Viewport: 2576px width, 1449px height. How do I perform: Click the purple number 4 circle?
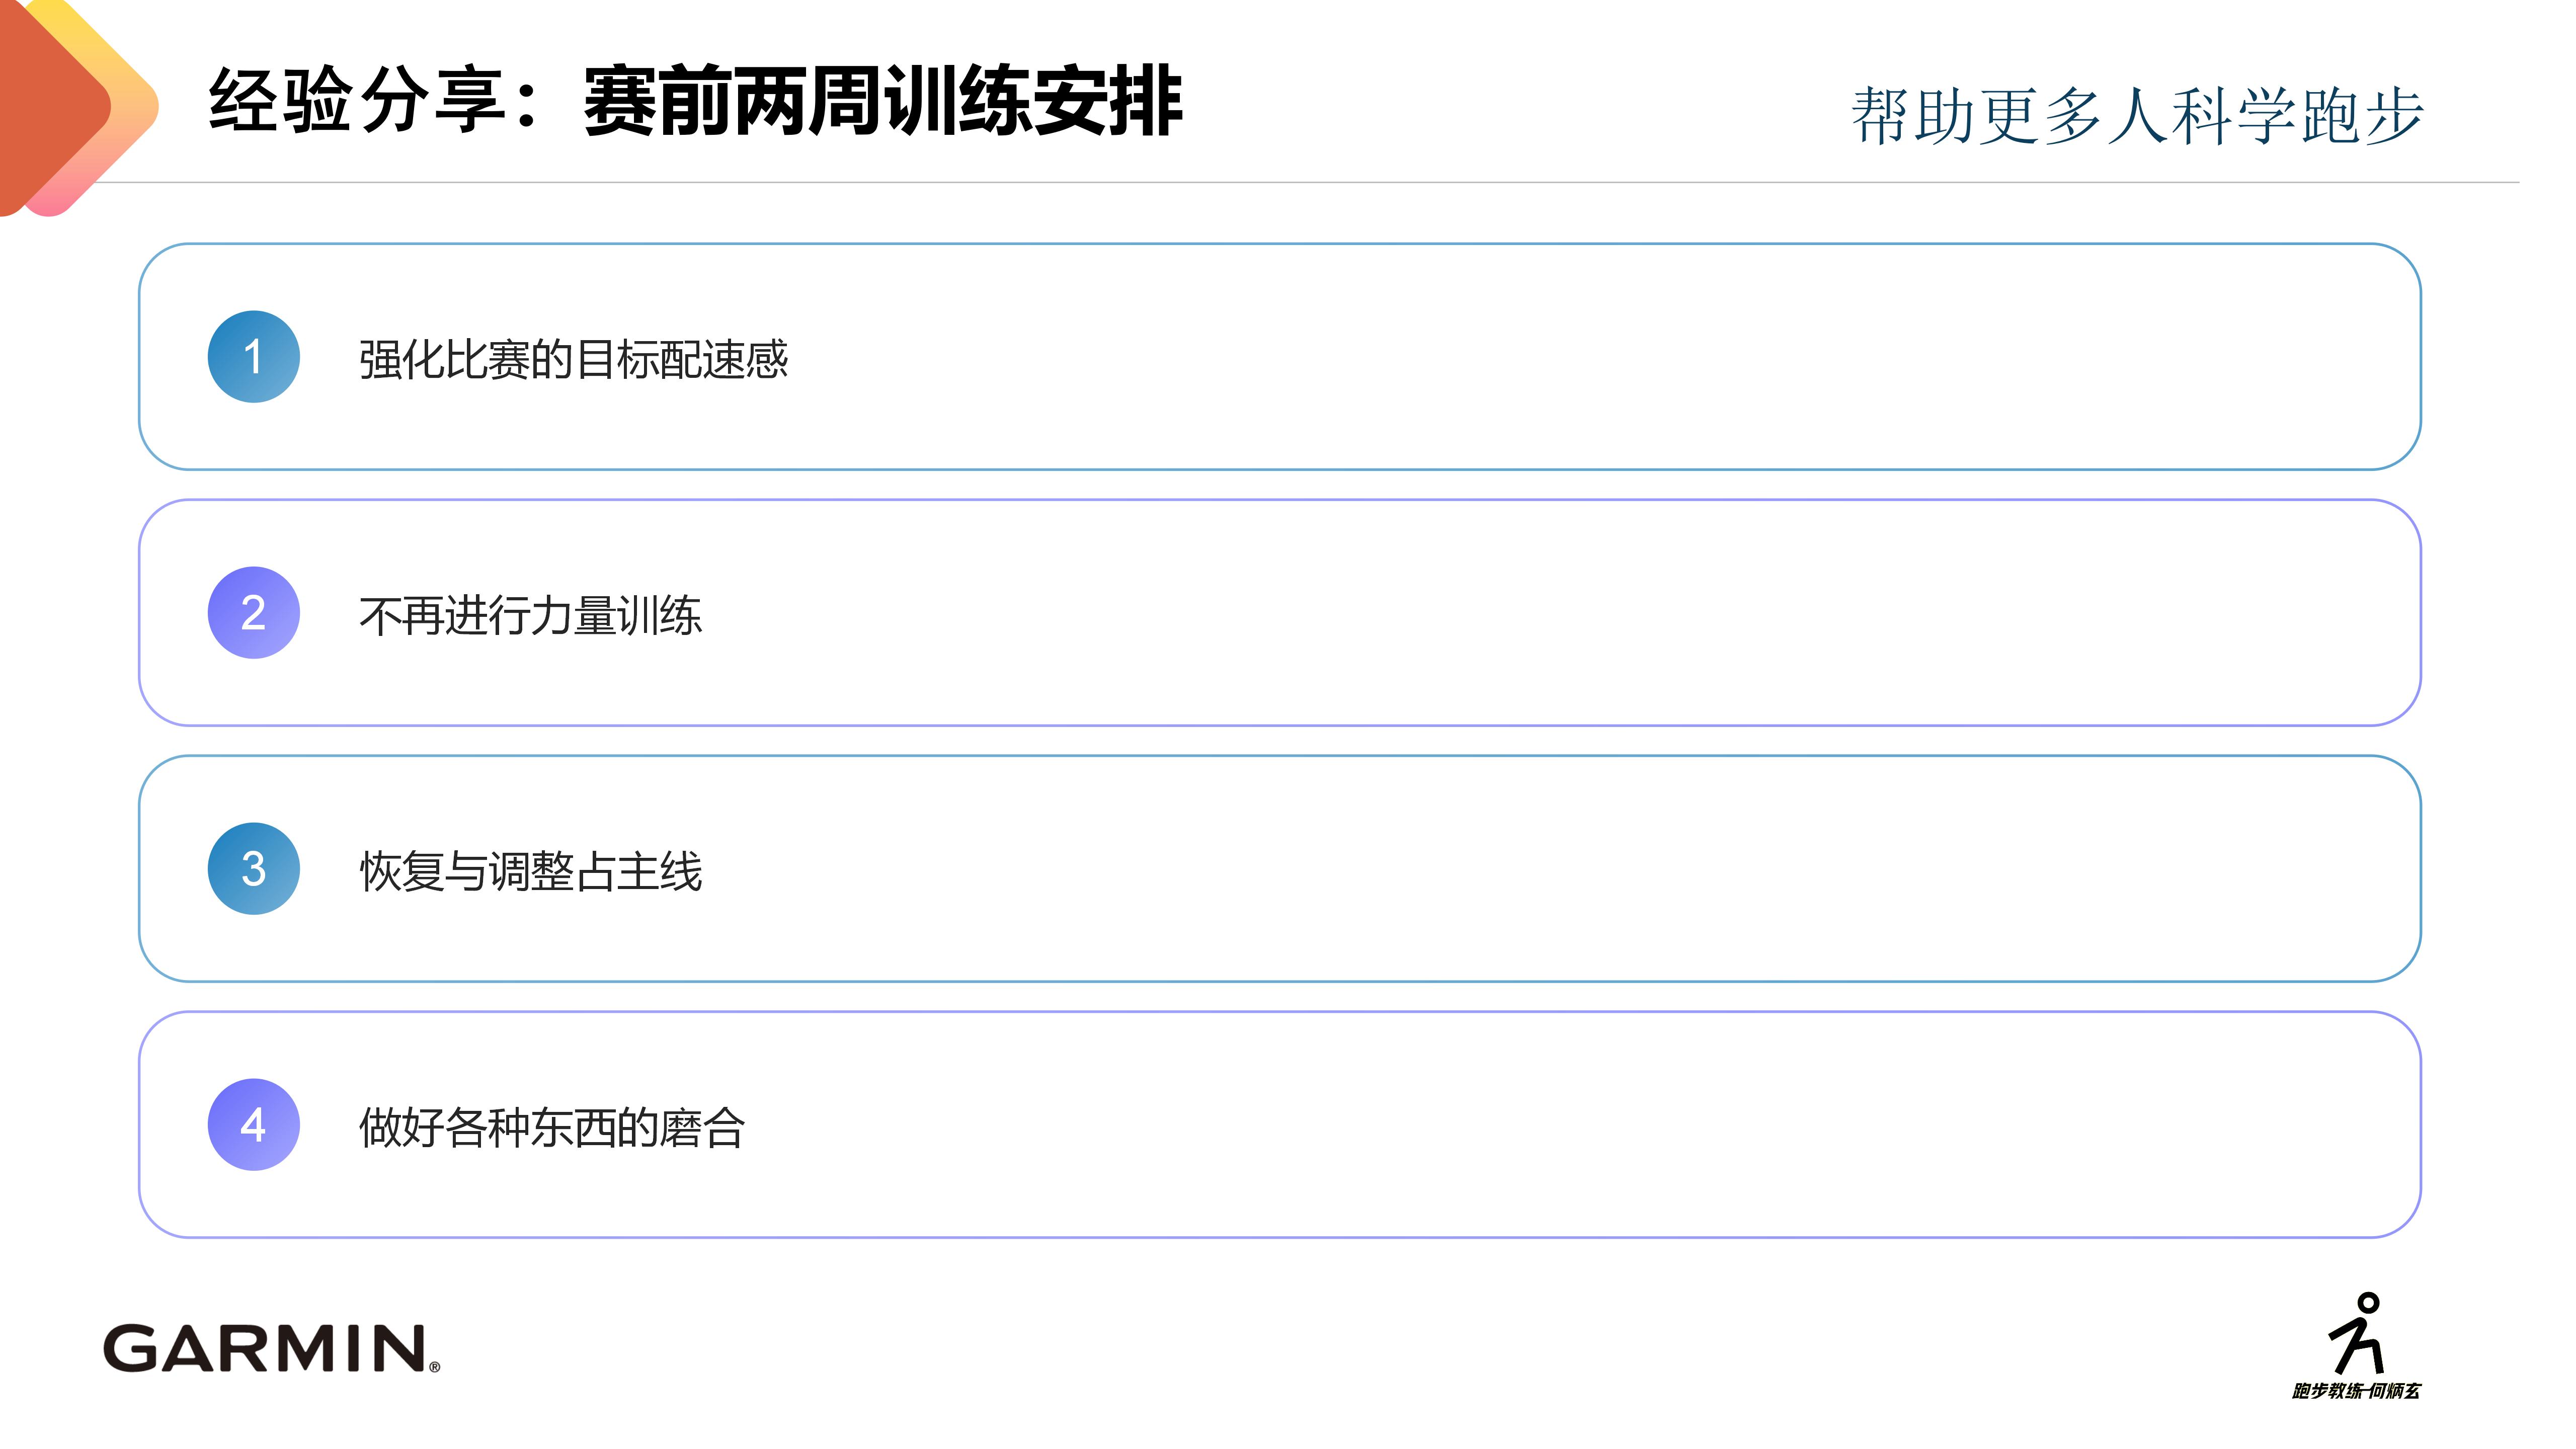pyautogui.click(x=253, y=1125)
